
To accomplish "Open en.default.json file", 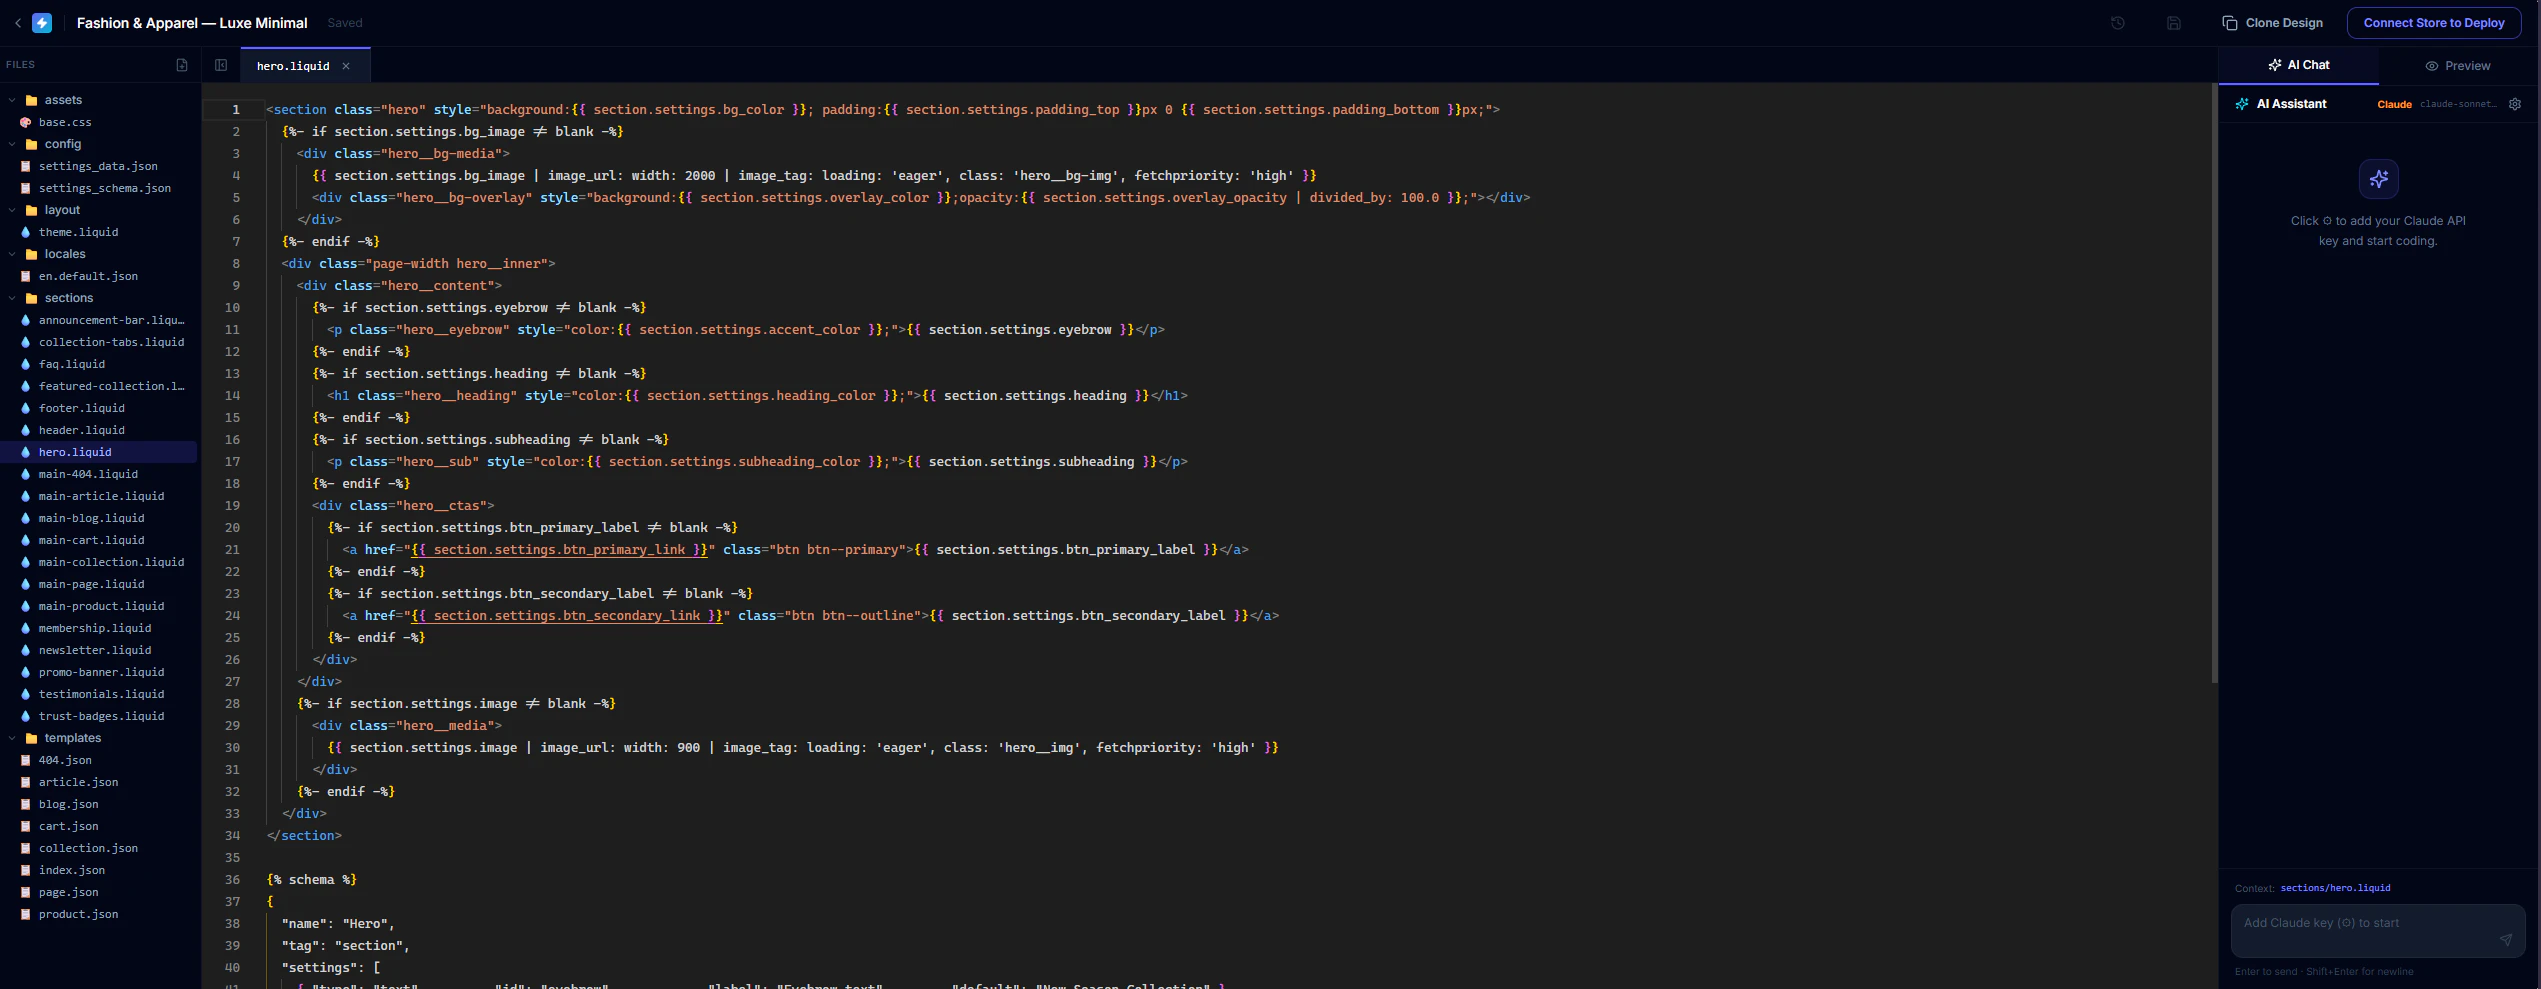I will click(x=99, y=276).
